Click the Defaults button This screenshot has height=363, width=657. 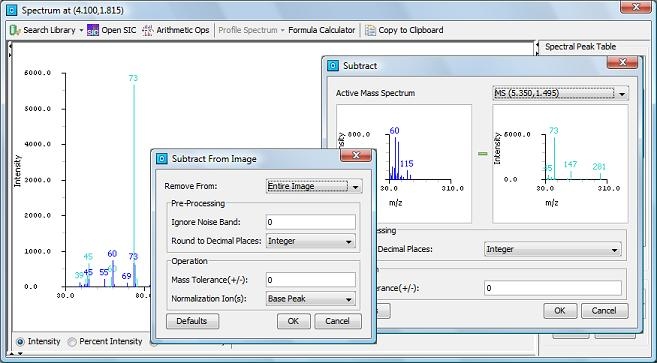(192, 321)
